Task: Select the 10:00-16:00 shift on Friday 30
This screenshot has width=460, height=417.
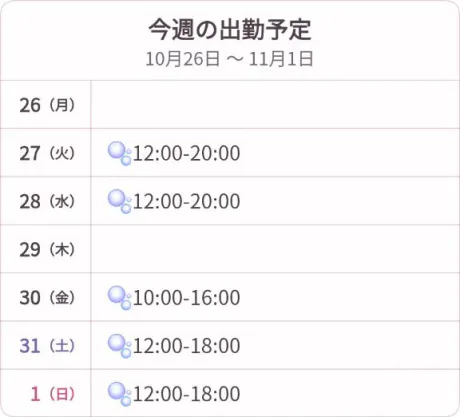Action: point(186,298)
